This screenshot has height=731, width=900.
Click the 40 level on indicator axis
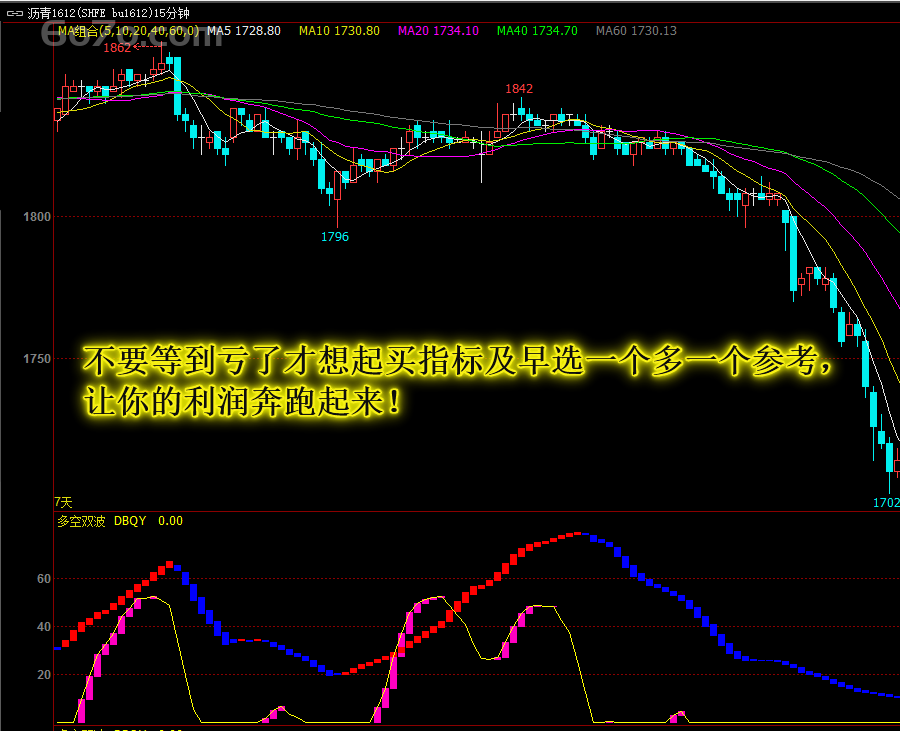tap(44, 627)
